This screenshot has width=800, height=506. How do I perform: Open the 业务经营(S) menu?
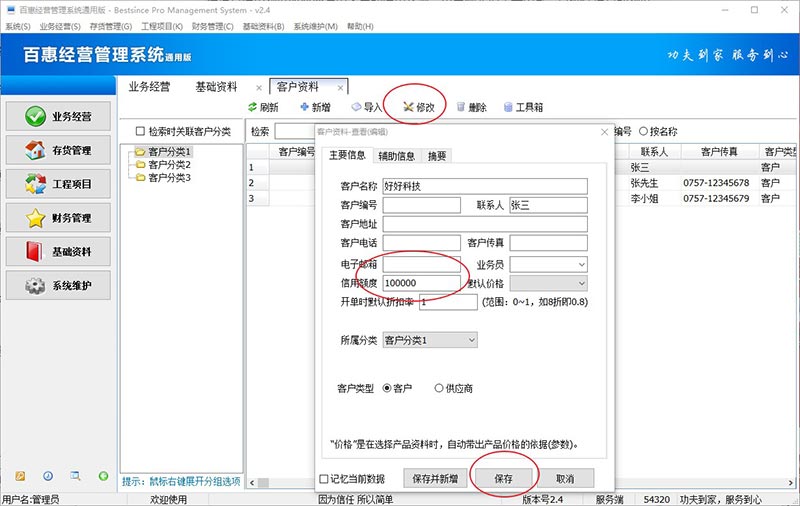(60, 26)
